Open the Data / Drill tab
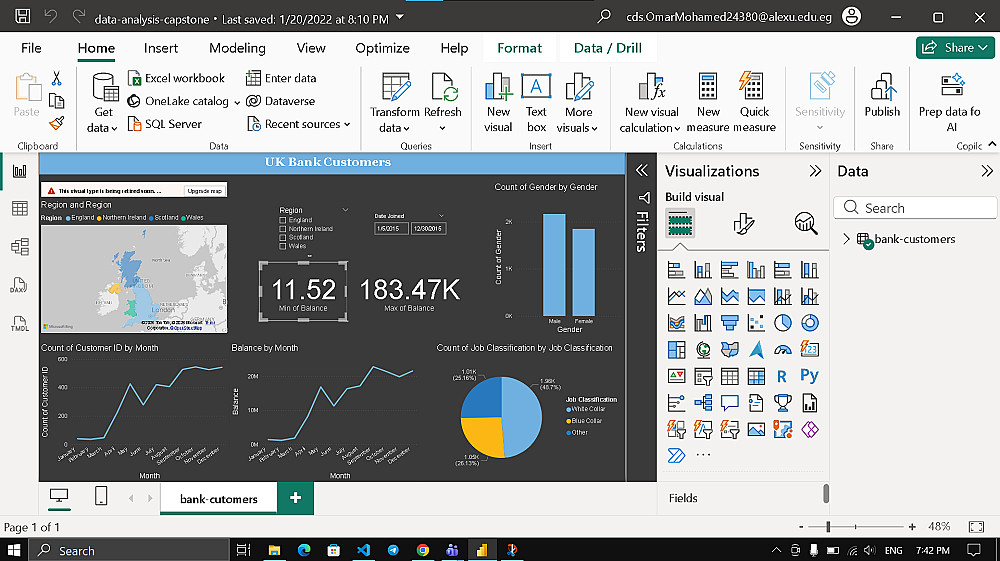This screenshot has width=1000, height=561. click(x=607, y=48)
